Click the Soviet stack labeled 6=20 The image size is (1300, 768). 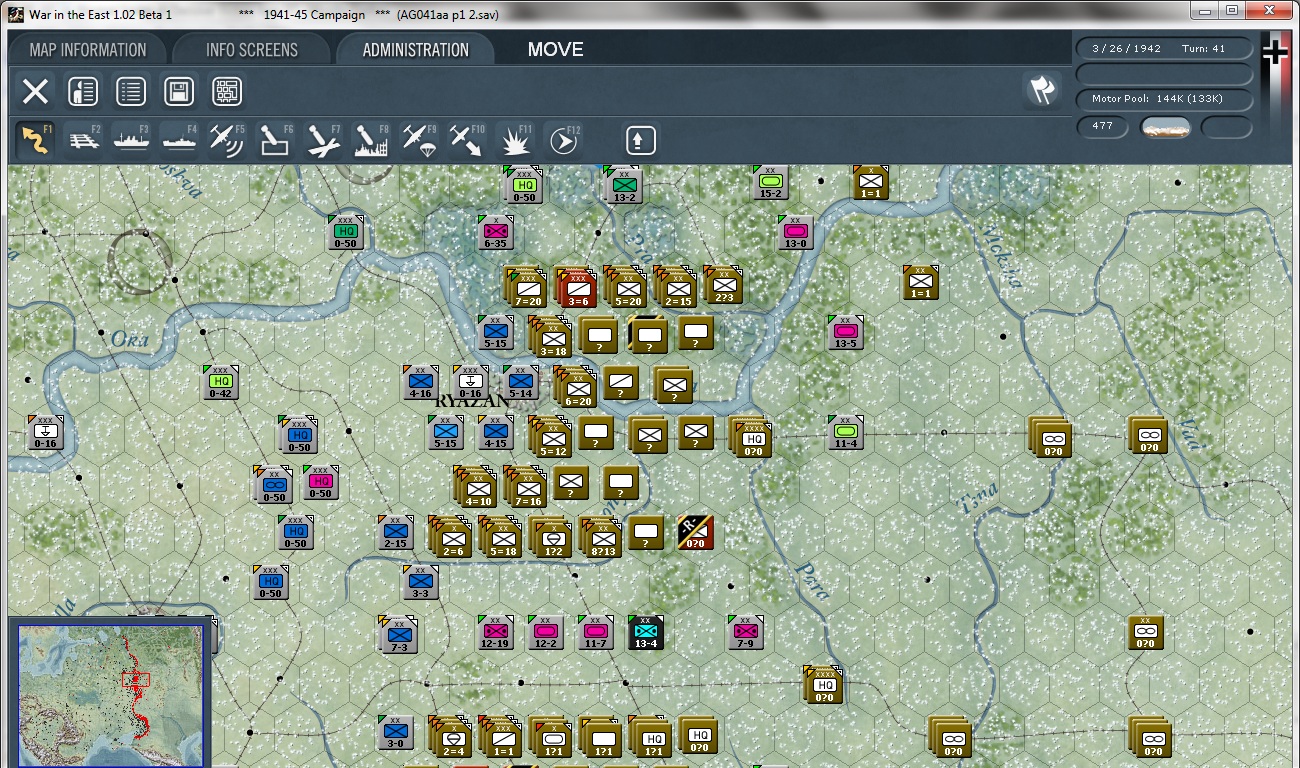point(576,387)
